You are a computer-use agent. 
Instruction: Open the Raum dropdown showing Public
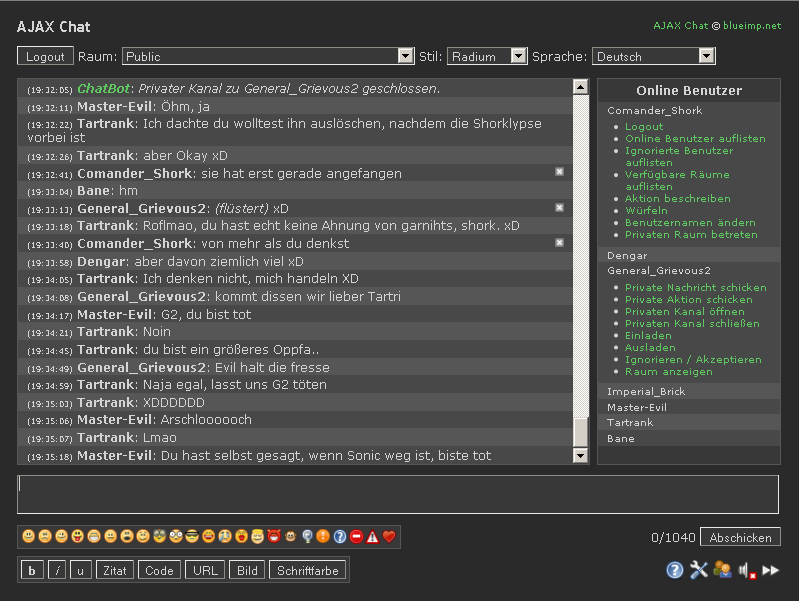(x=268, y=56)
